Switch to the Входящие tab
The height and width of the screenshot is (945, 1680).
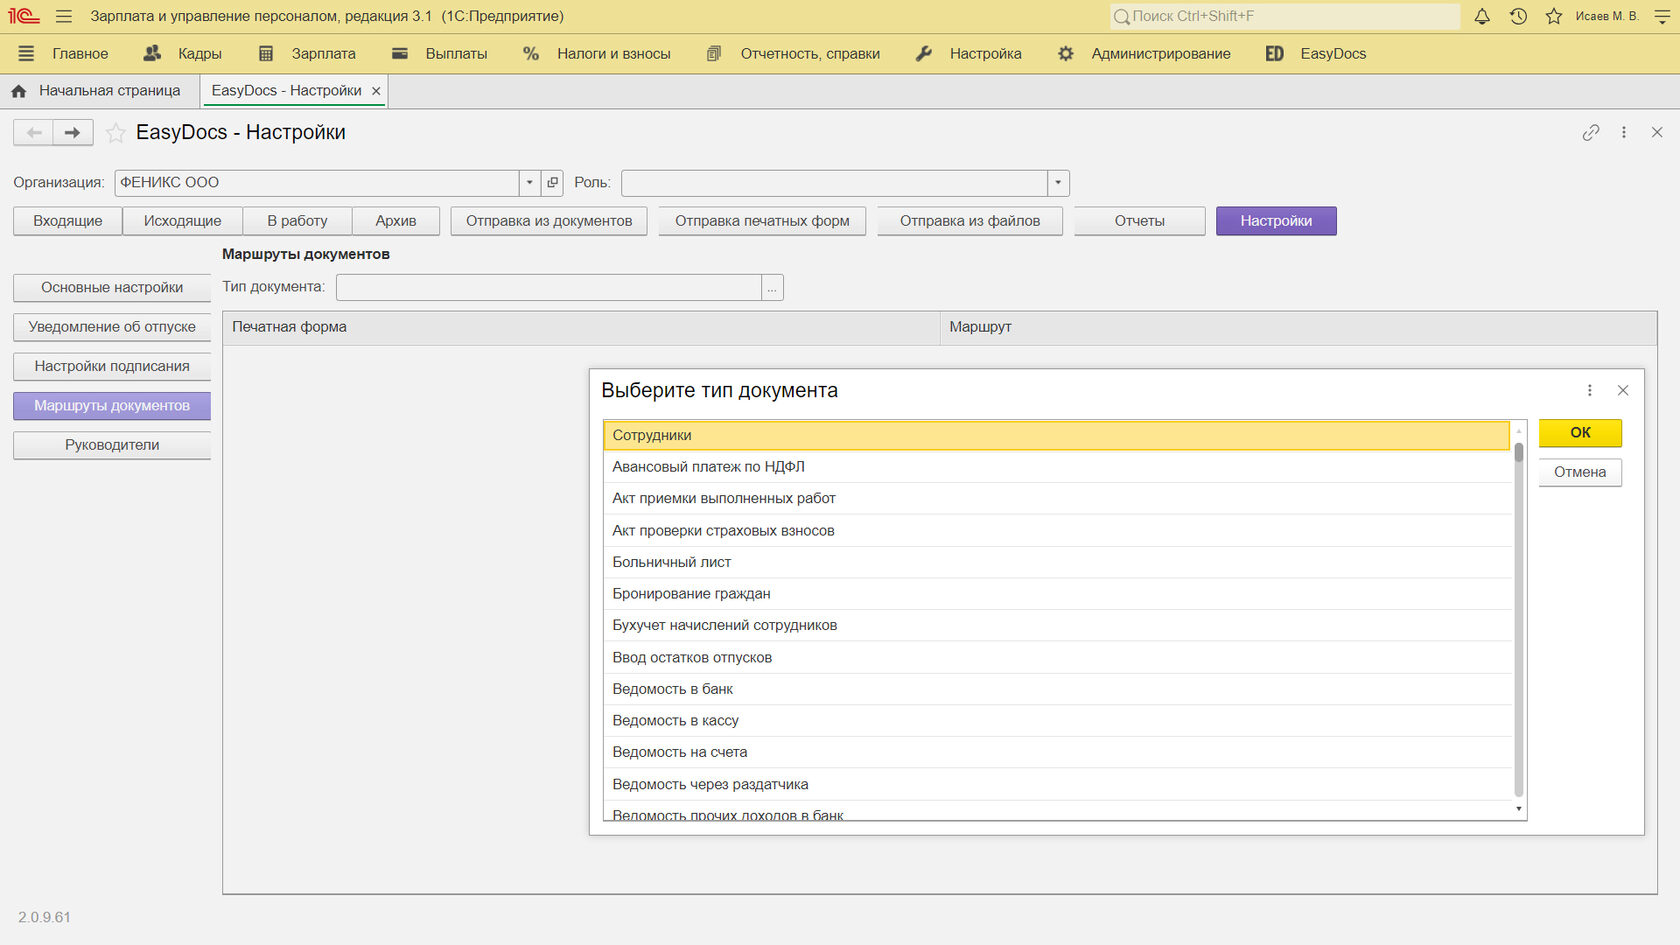pos(67,221)
